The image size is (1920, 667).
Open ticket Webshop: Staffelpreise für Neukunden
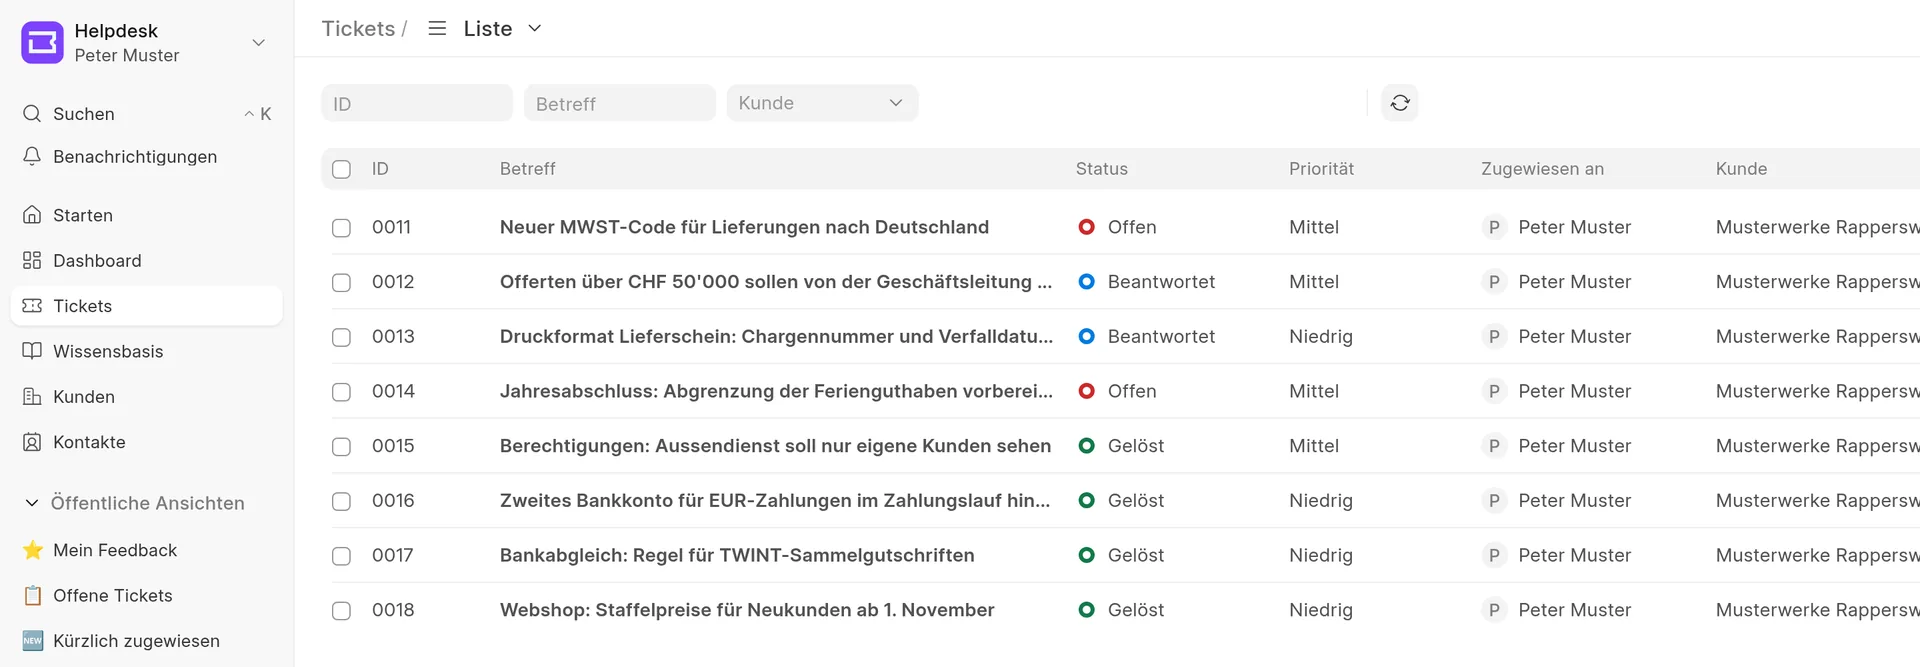[747, 610]
